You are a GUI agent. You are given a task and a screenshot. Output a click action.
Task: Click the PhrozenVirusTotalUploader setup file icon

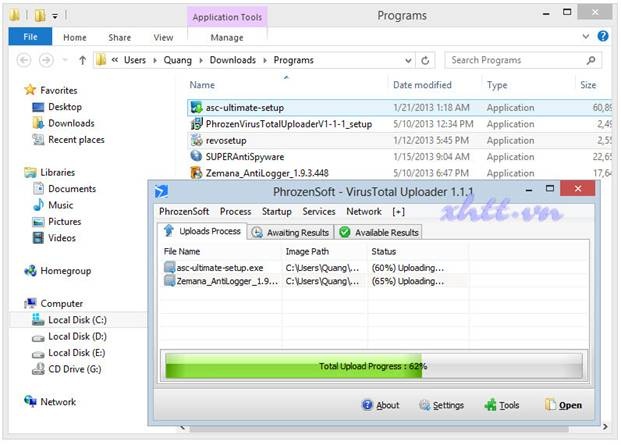click(196, 124)
